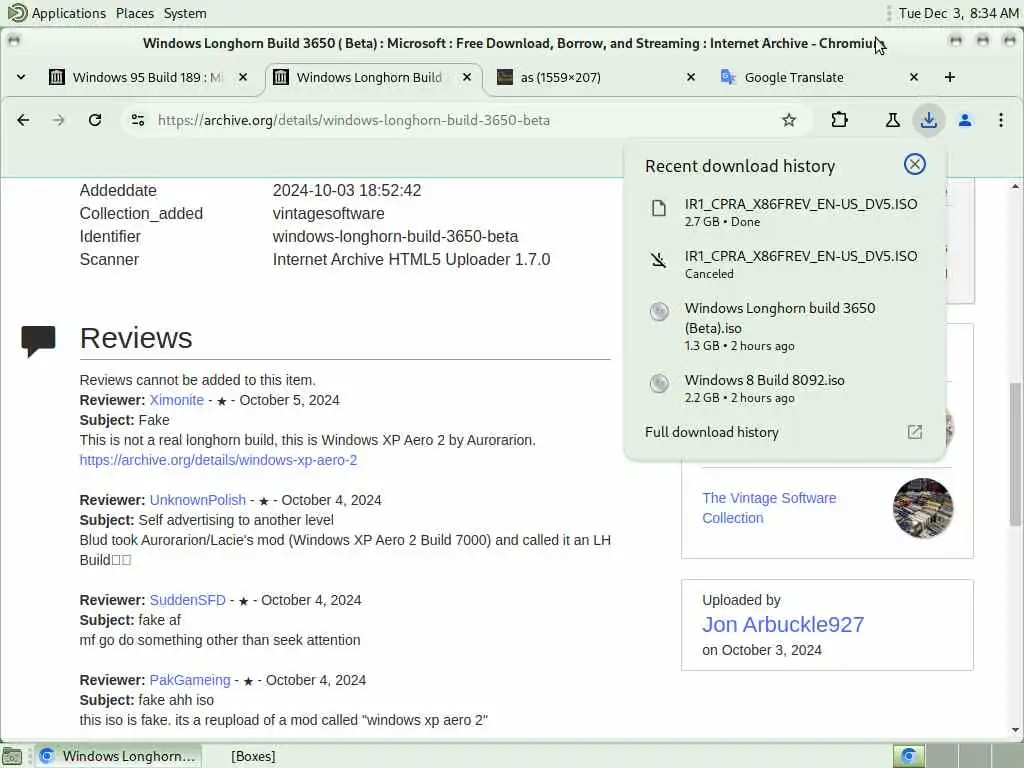The width and height of the screenshot is (1024, 768).
Task: Open the Places menu
Action: (x=135, y=13)
